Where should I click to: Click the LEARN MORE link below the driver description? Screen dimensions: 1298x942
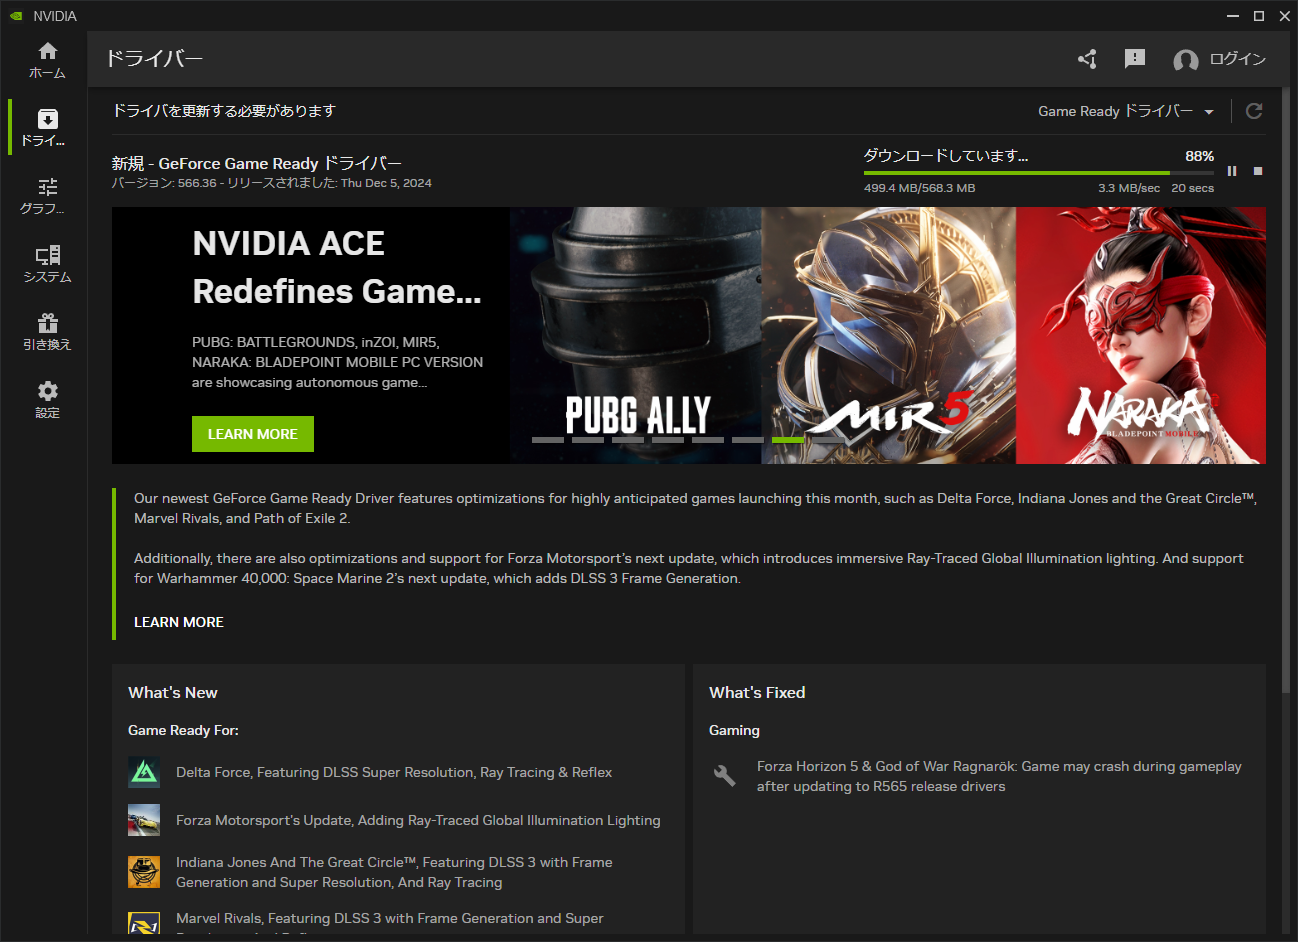178,621
